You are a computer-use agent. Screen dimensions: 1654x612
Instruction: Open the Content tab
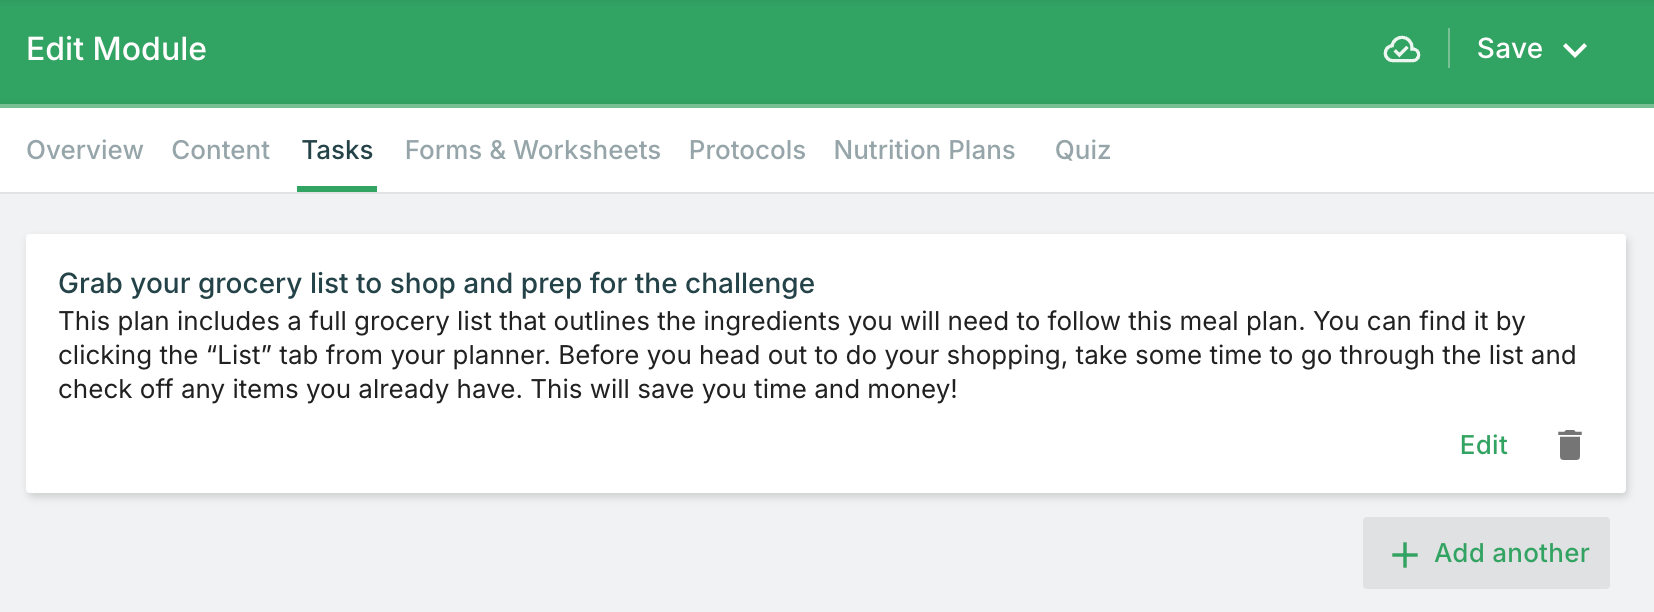(x=221, y=150)
